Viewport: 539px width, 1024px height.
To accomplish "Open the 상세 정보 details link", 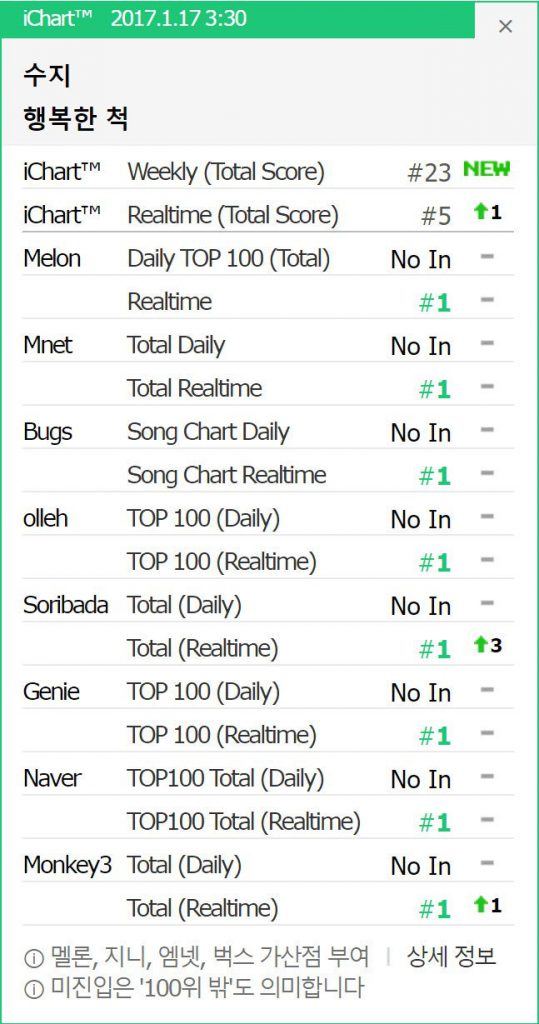I will [451, 957].
